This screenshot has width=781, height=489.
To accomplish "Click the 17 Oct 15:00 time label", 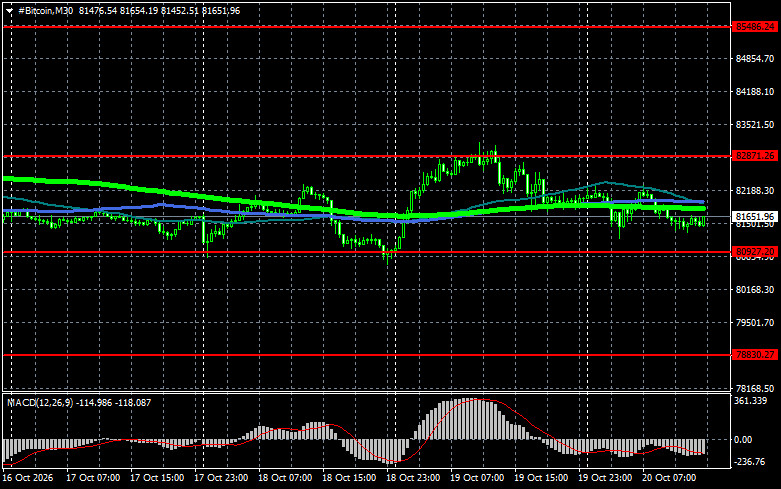I will (x=157, y=478).
